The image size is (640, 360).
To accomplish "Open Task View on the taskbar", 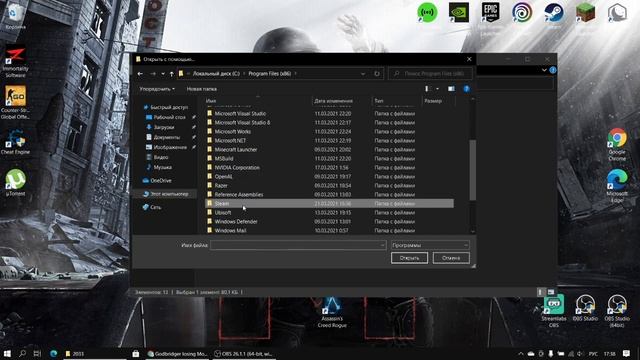I will pyautogui.click(x=37, y=353).
